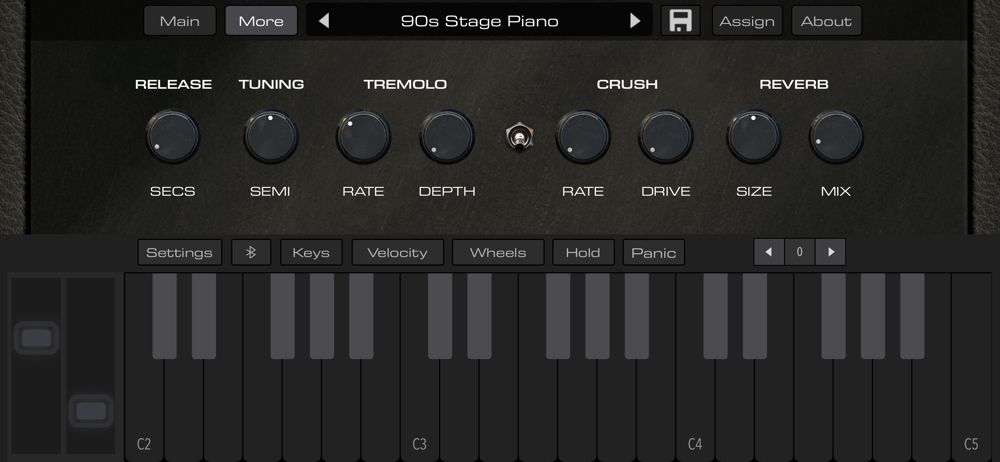Image resolution: width=1000 pixels, height=462 pixels.
Task: Save preset with the floppy disk icon
Action: (x=680, y=20)
